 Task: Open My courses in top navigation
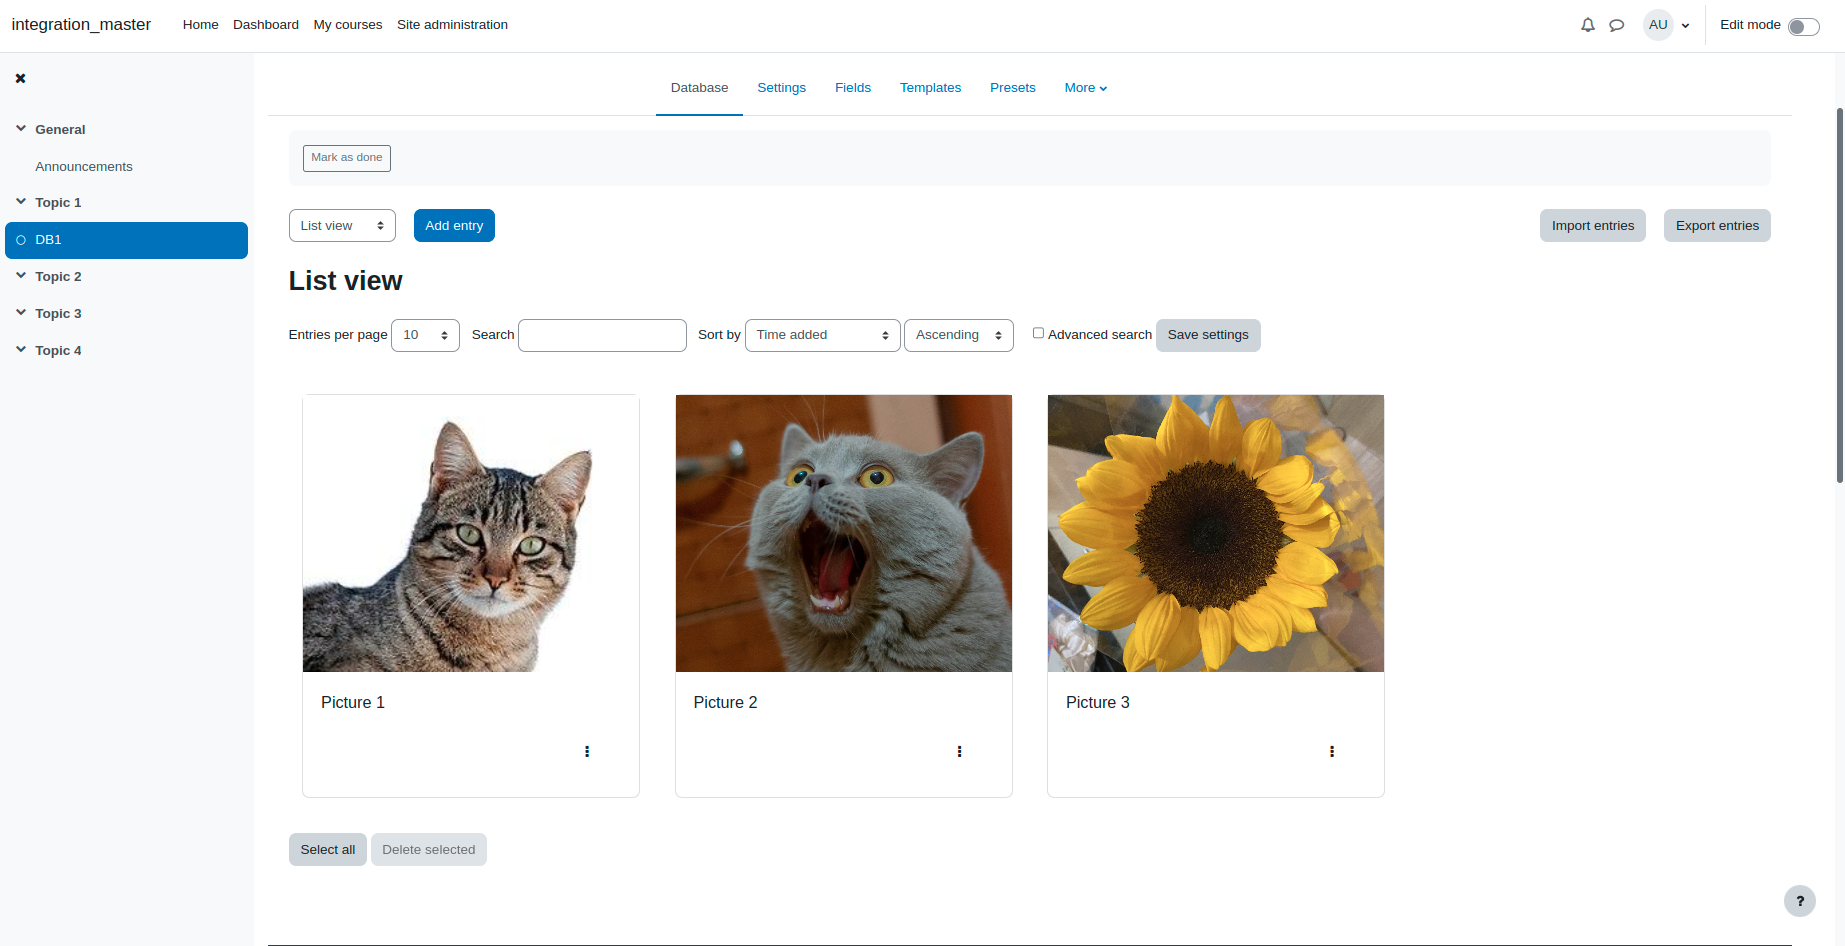[x=347, y=25]
